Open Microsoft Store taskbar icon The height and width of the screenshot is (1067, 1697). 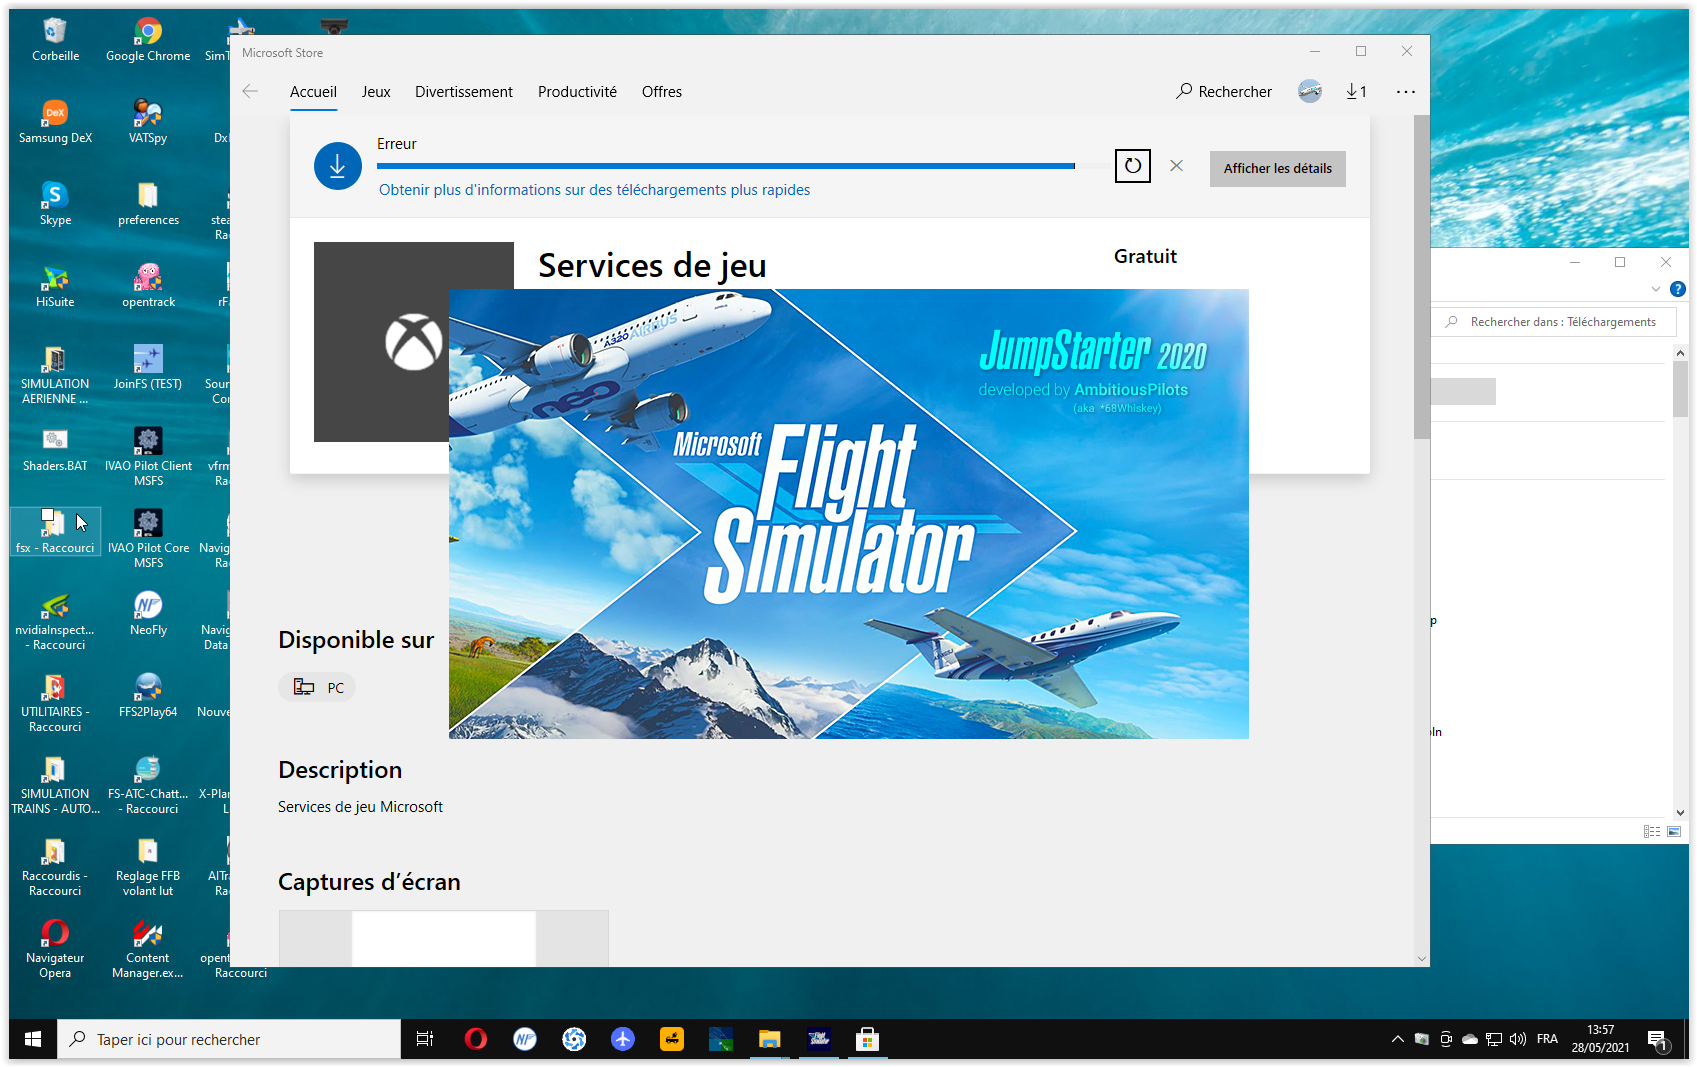coord(867,1039)
